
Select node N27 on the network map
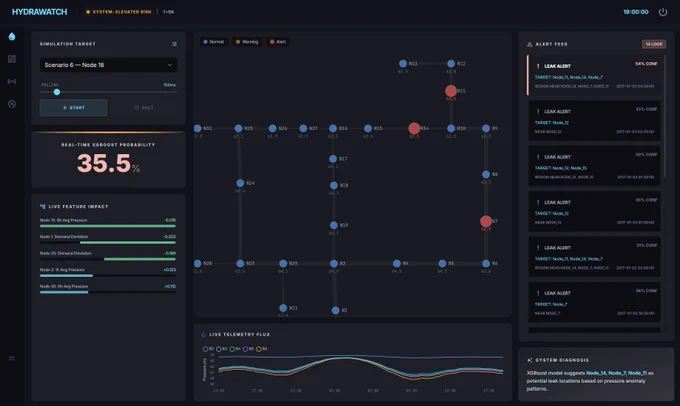(x=303, y=128)
